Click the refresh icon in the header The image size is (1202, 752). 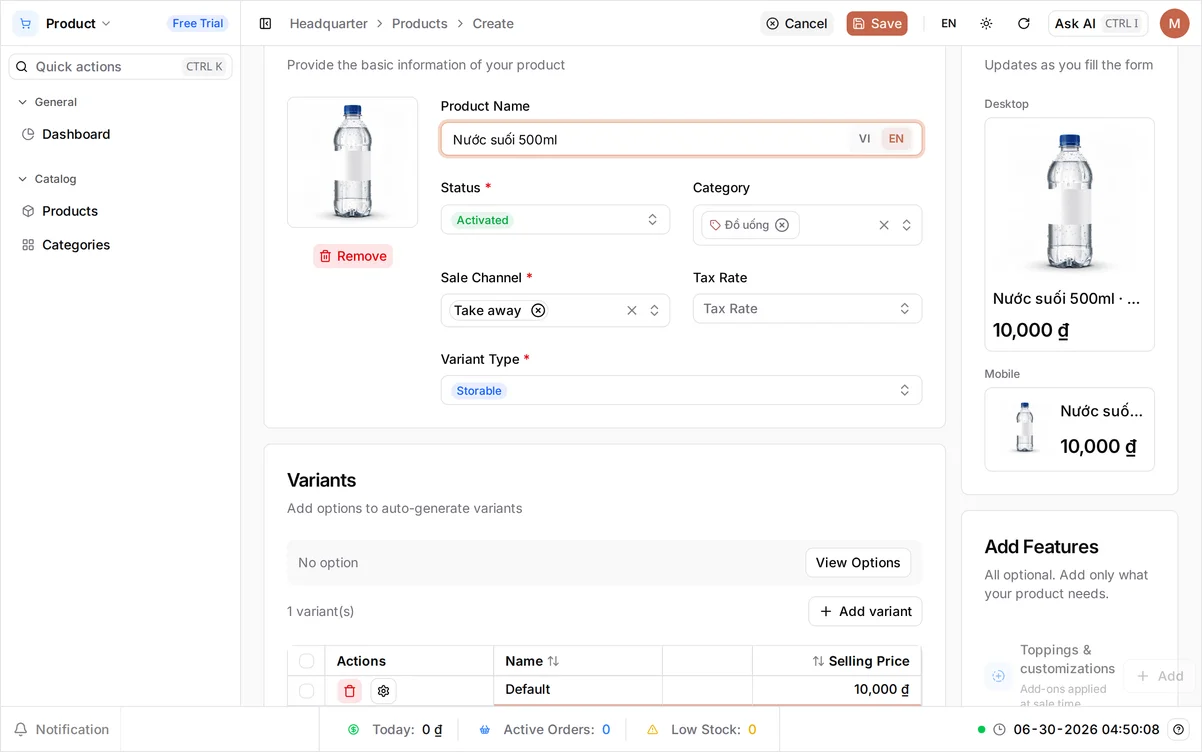[1023, 23]
